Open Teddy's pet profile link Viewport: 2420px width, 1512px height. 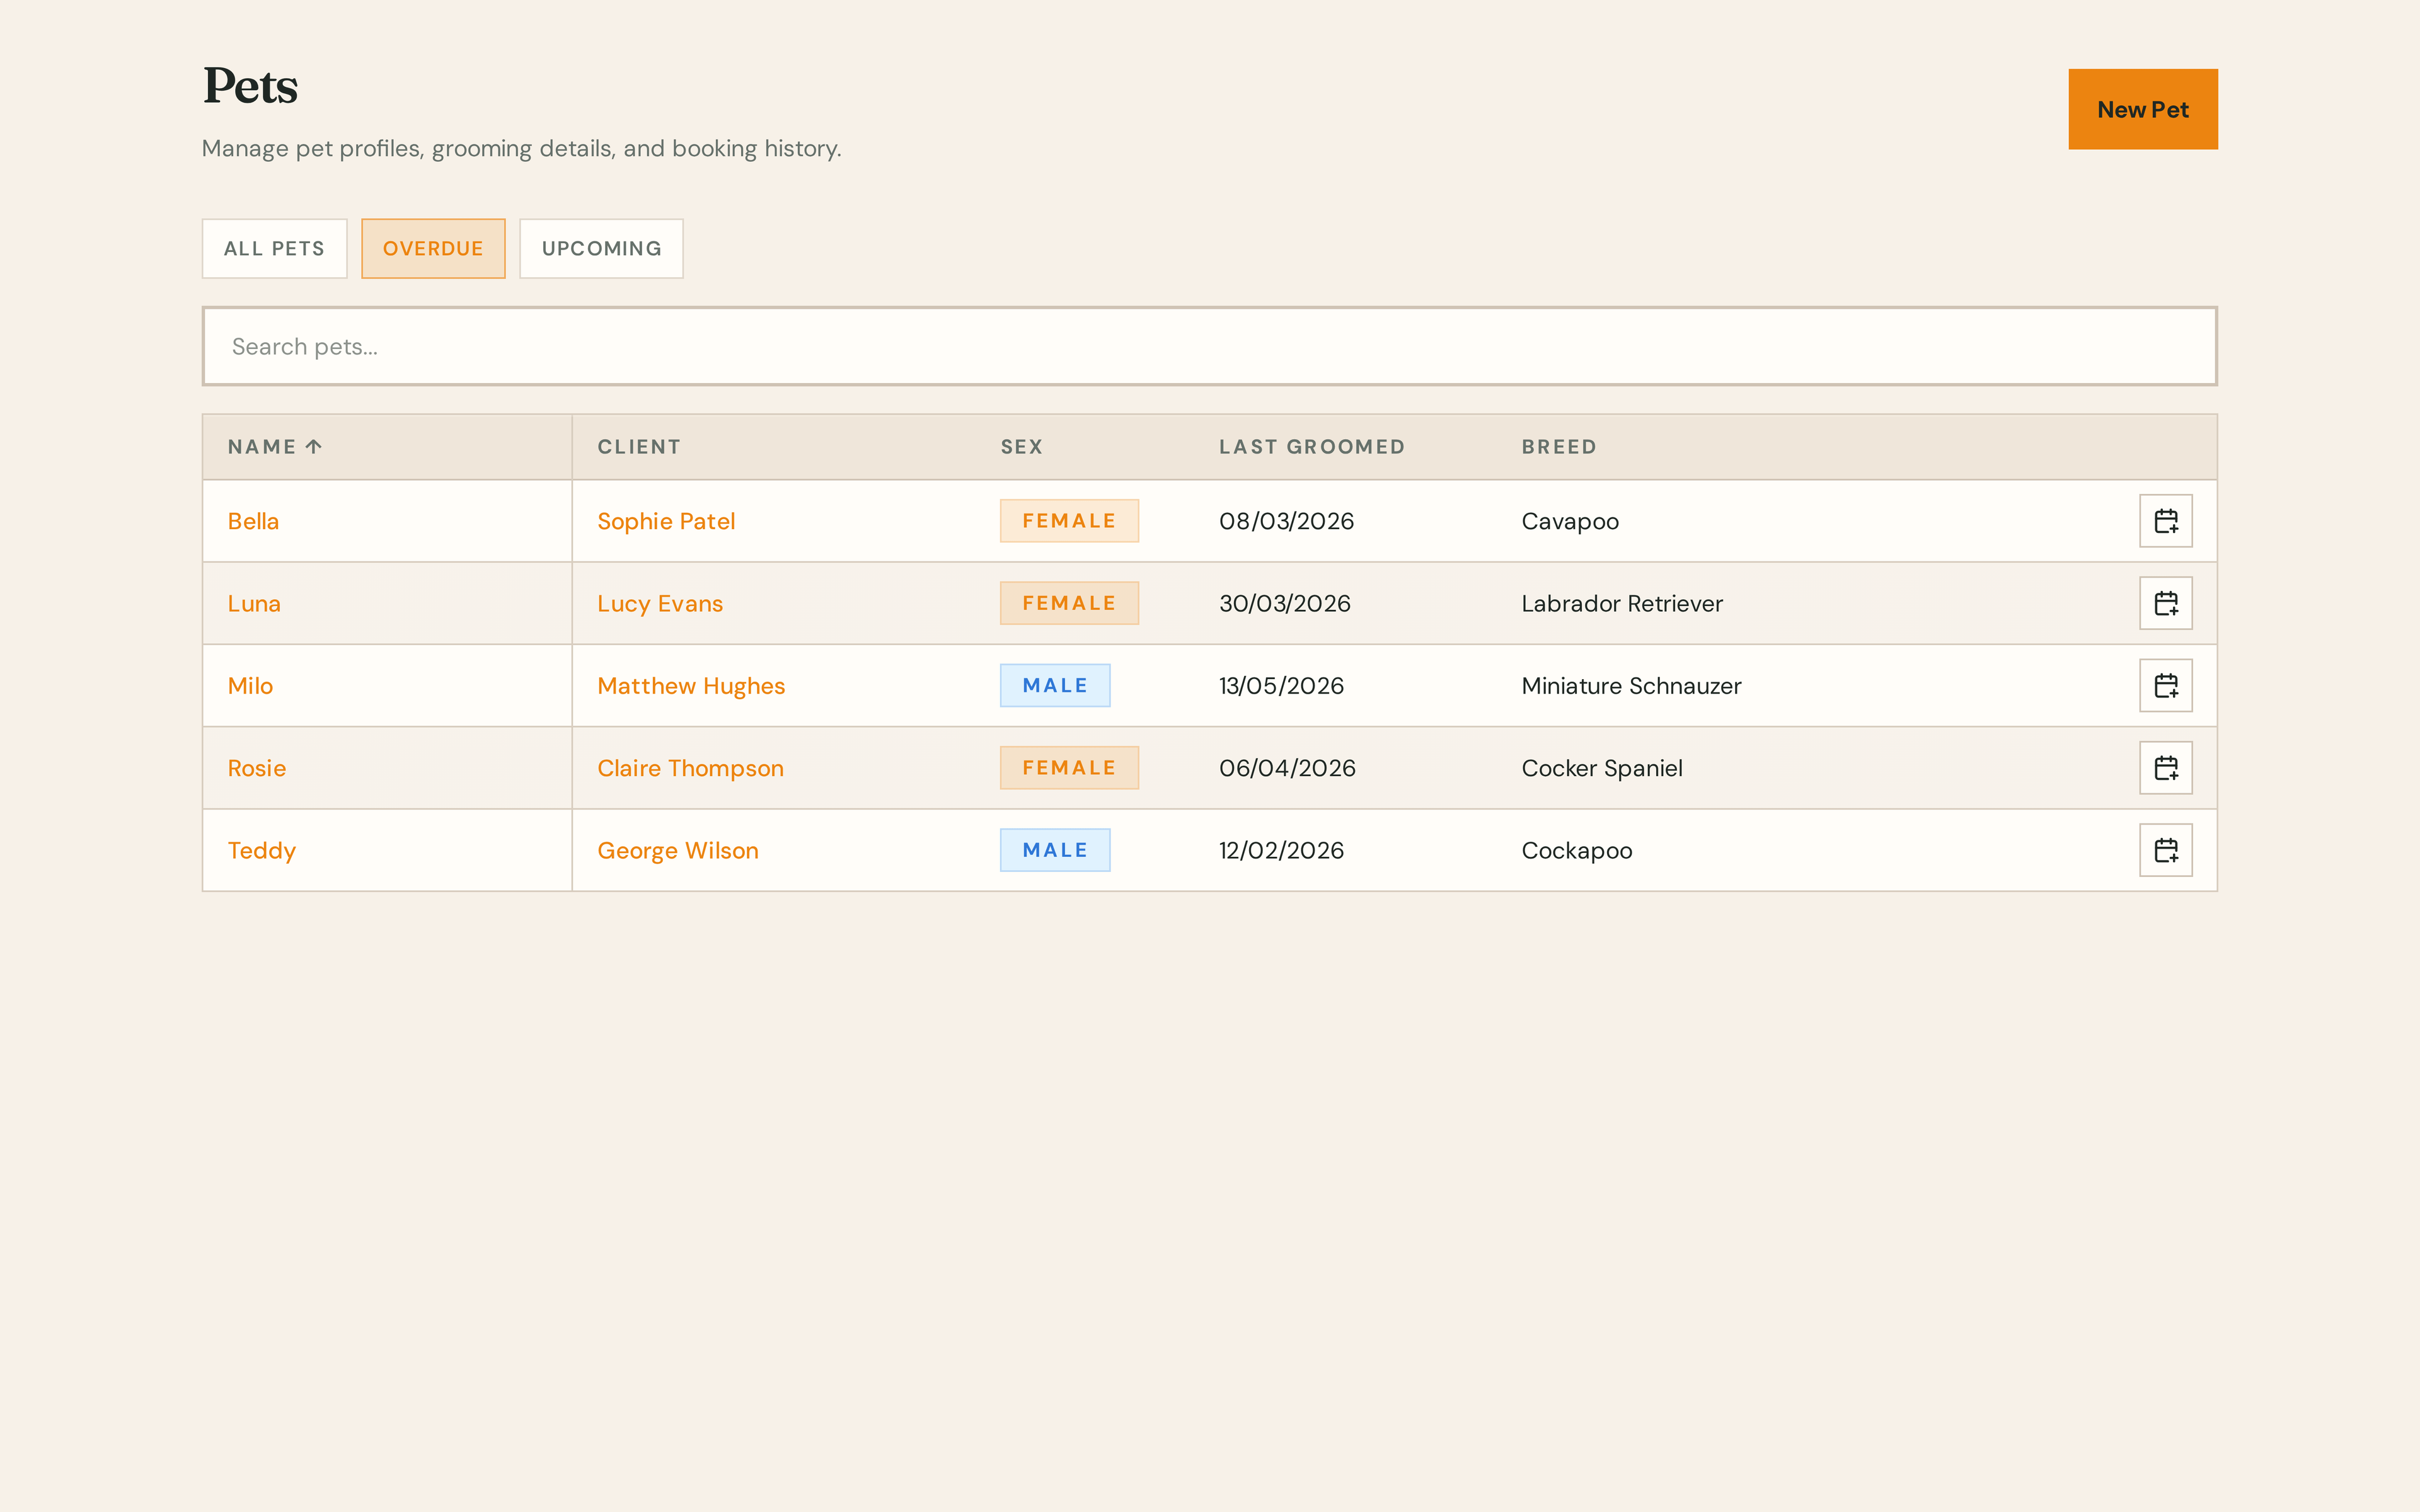coord(262,851)
